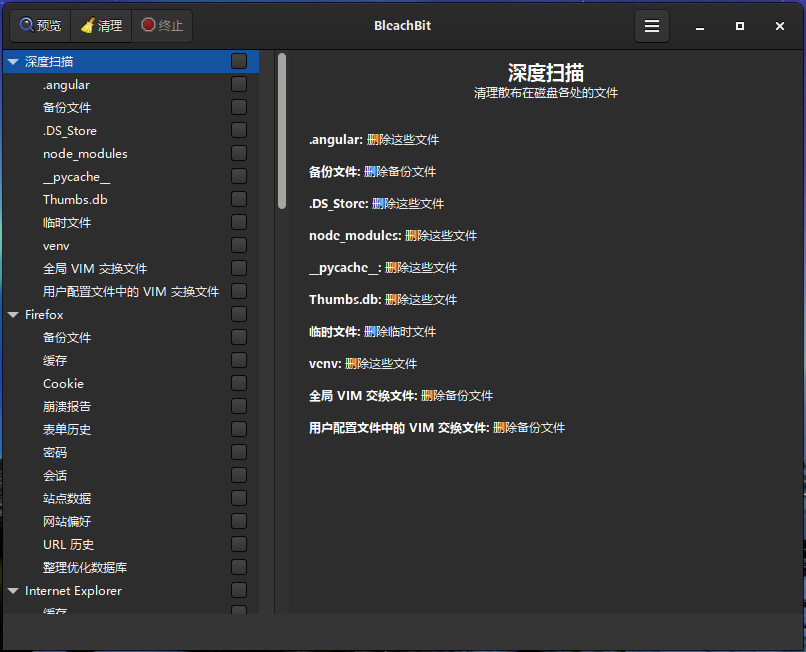The image size is (806, 652).
Task: Collapse the Internet Explorer tree group
Action: click(13, 591)
